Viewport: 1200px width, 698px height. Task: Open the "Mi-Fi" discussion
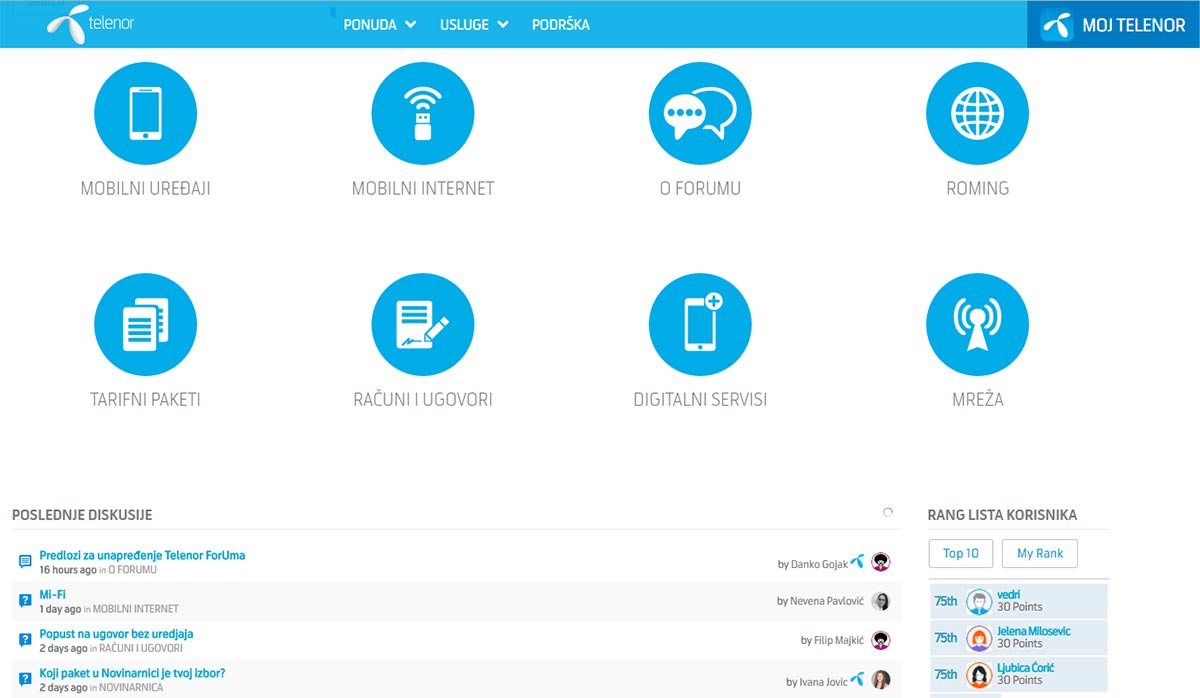pyautogui.click(x=52, y=594)
